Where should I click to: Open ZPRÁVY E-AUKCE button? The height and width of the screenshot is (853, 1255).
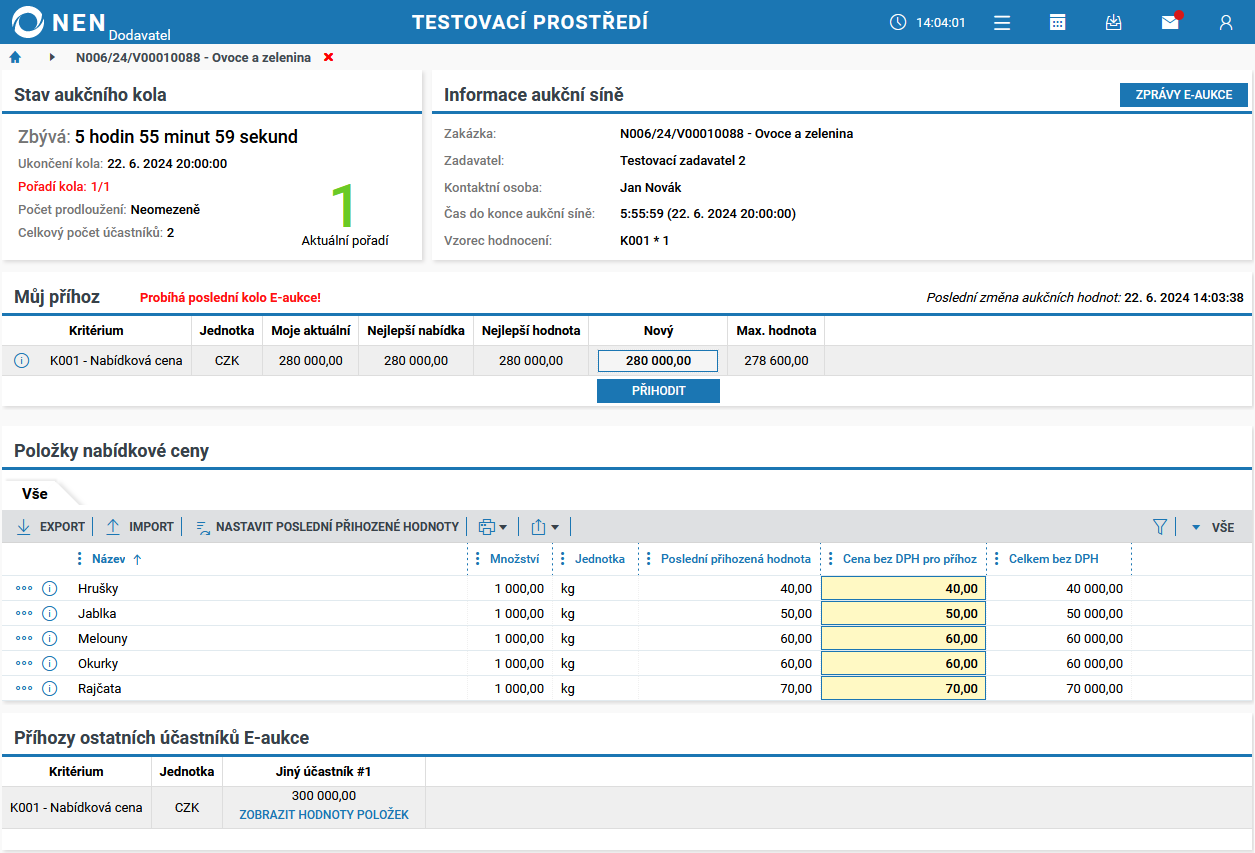click(1184, 95)
